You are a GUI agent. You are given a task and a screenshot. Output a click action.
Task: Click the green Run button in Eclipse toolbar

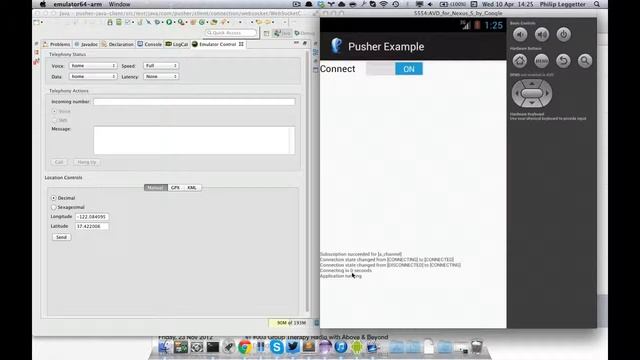pos(169,22)
